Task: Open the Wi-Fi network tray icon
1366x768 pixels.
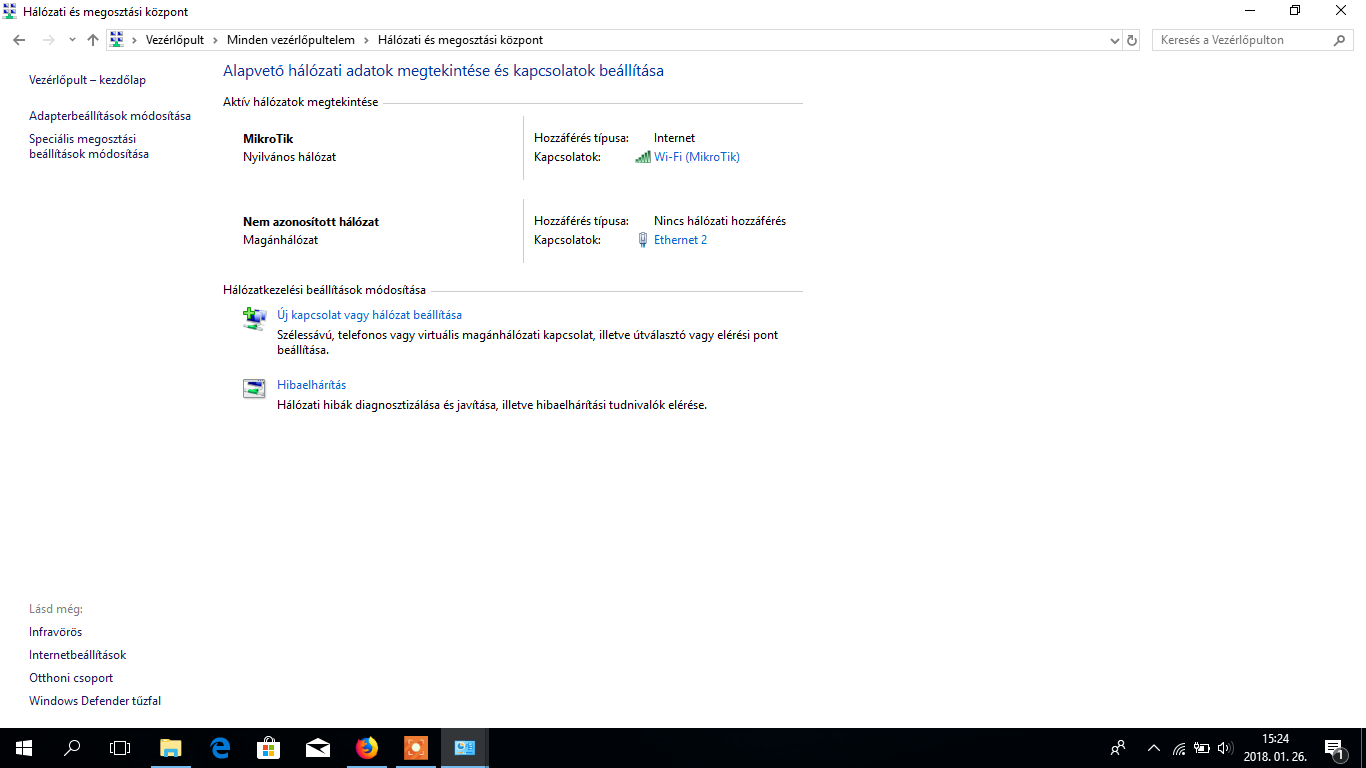Action: click(1179, 748)
